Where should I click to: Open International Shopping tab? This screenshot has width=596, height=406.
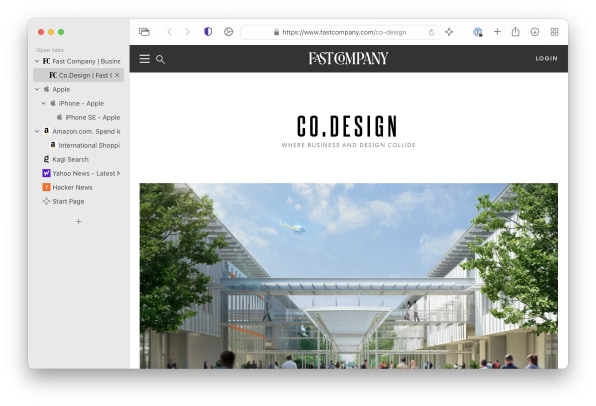pyautogui.click(x=85, y=145)
